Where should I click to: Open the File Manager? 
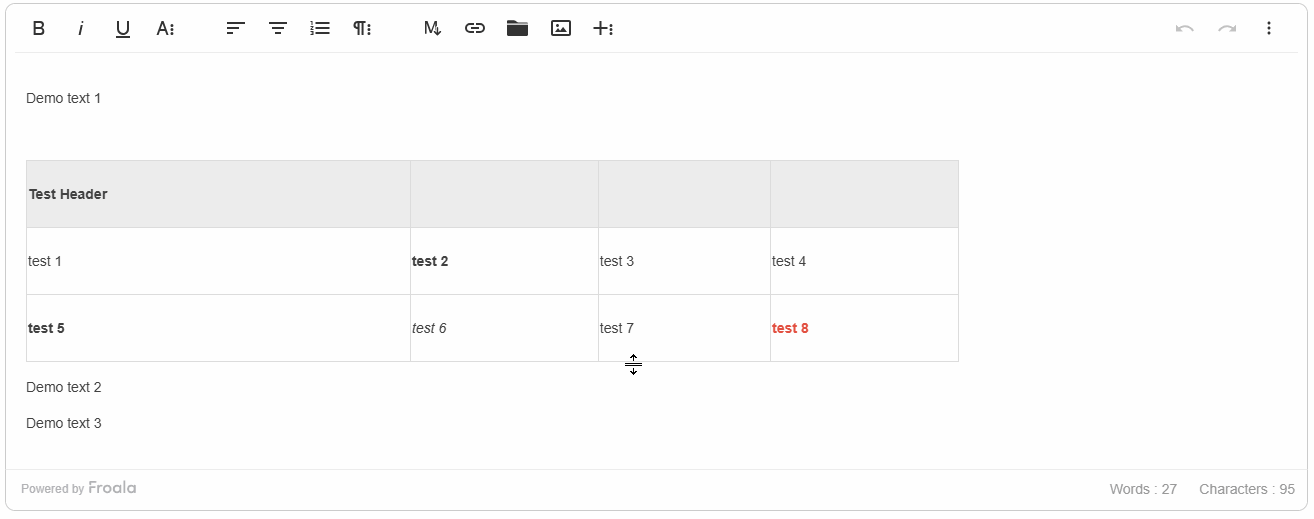[517, 28]
